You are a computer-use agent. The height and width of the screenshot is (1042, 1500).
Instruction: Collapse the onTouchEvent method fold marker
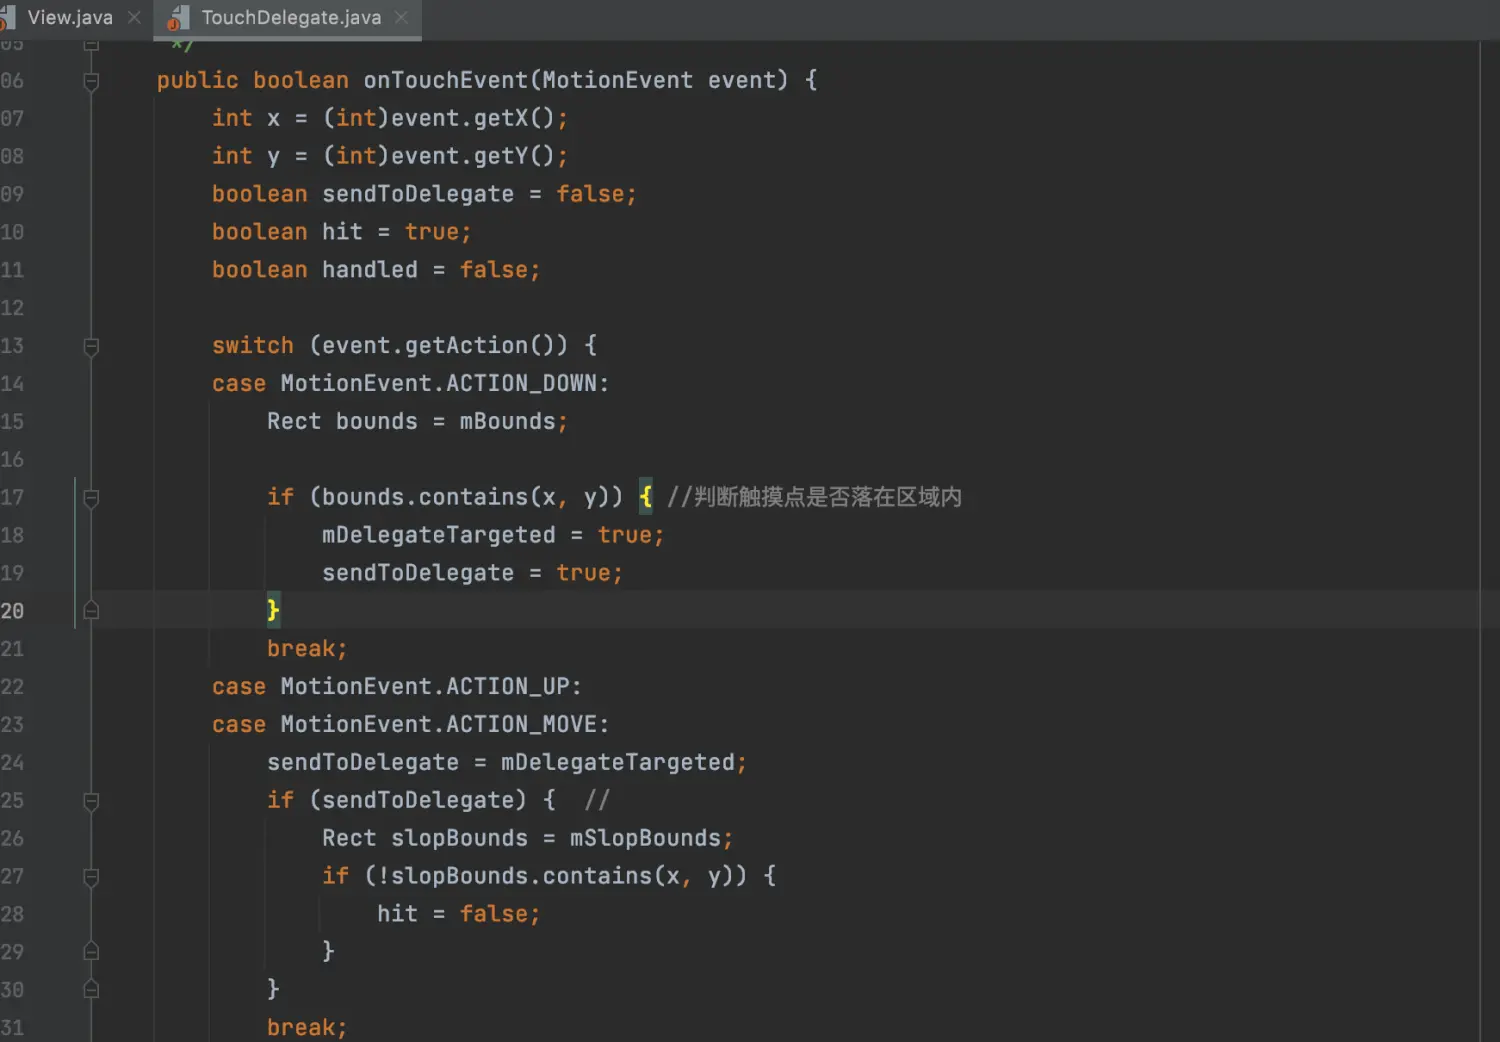click(x=91, y=81)
